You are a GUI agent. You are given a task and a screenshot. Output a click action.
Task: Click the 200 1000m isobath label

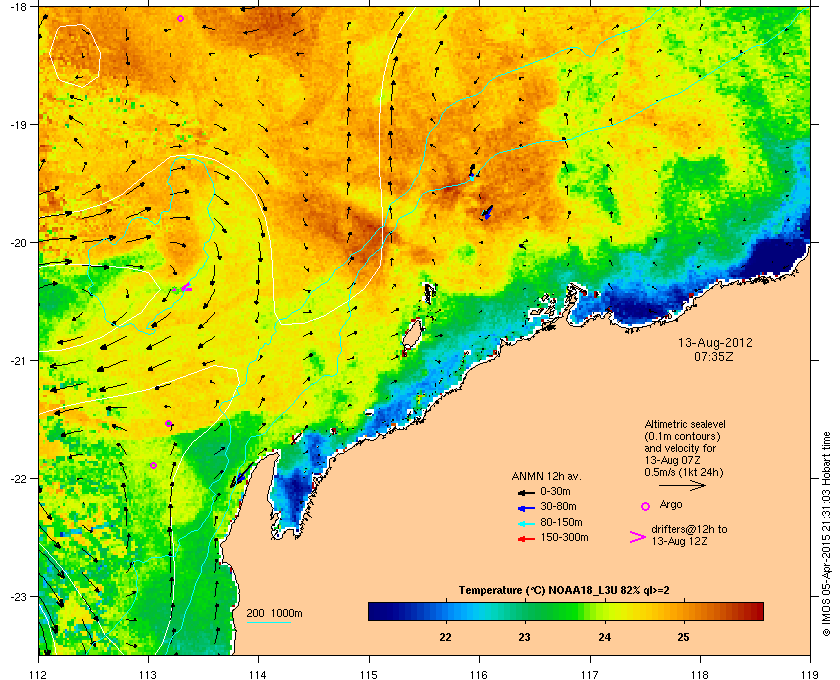[274, 614]
